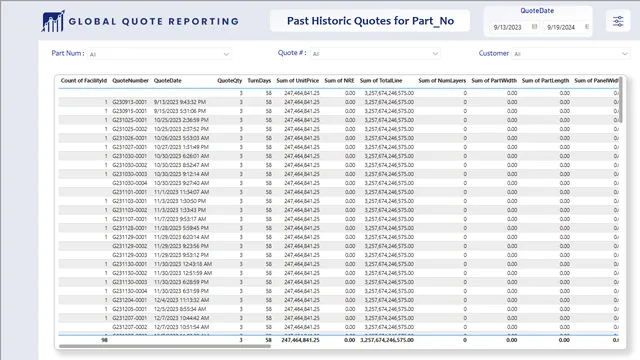The width and height of the screenshot is (640, 360).
Task: Select quote number G231130-0004
Action: pos(129,291)
